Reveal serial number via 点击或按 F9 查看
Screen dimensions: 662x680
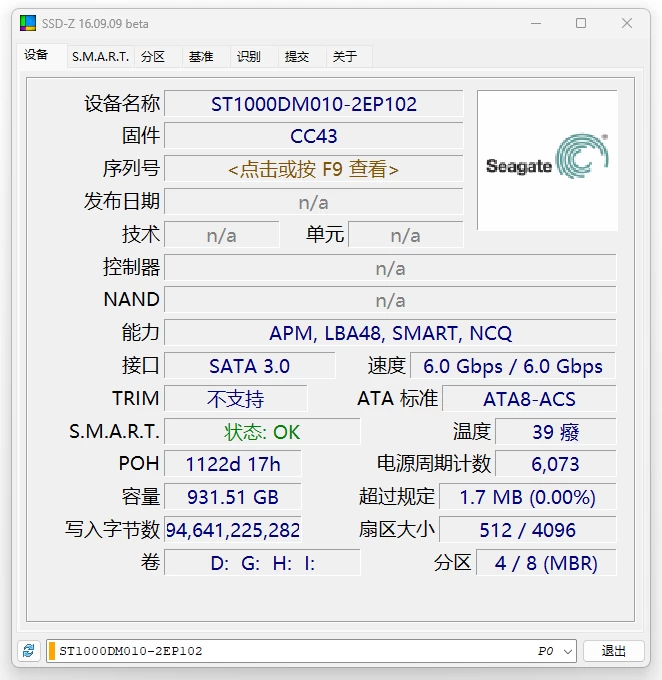313,169
